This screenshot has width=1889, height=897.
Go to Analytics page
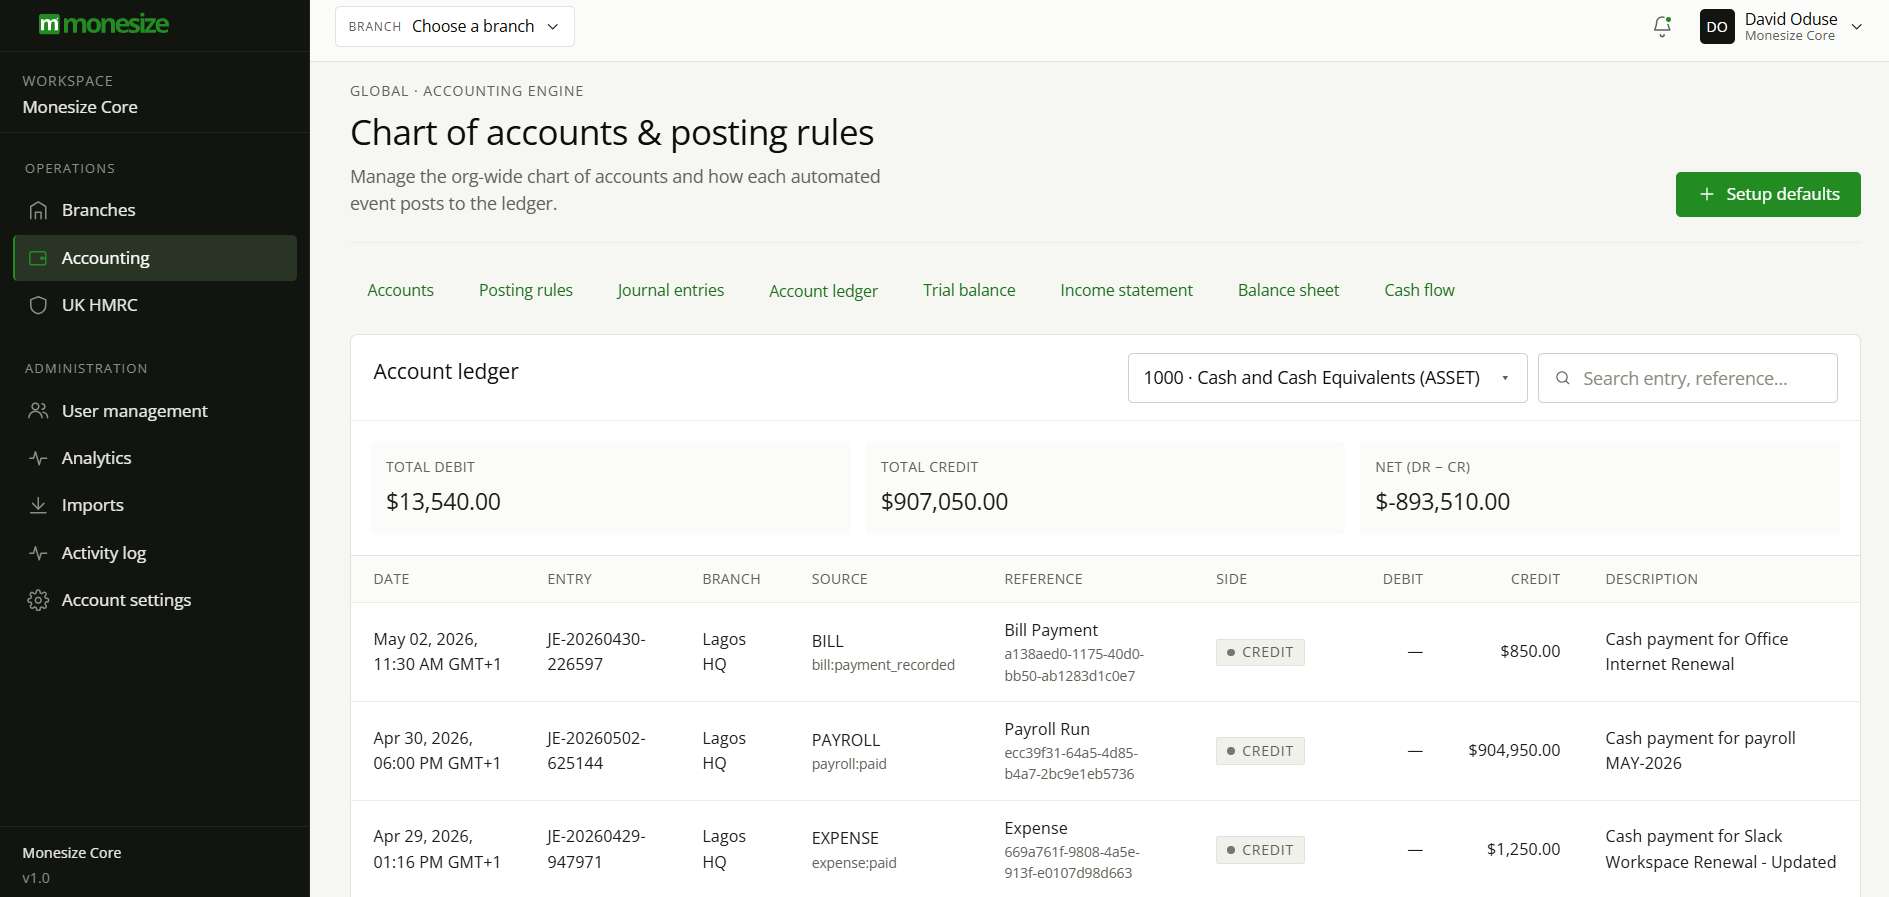point(155,458)
